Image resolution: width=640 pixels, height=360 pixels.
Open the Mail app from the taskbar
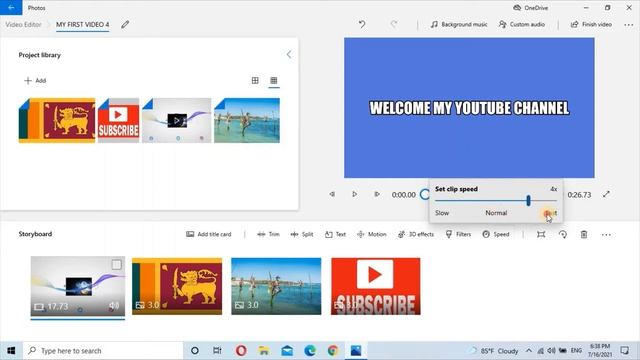[287, 351]
